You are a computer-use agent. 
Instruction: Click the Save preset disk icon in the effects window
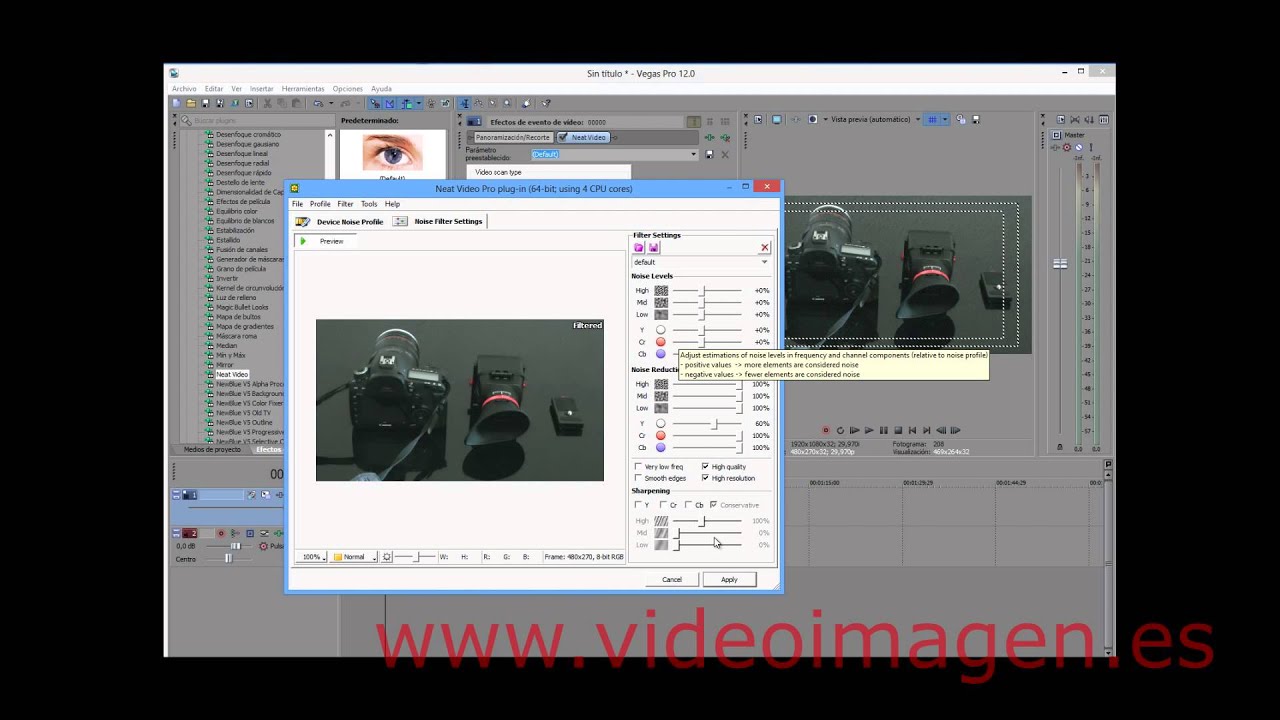tap(709, 154)
